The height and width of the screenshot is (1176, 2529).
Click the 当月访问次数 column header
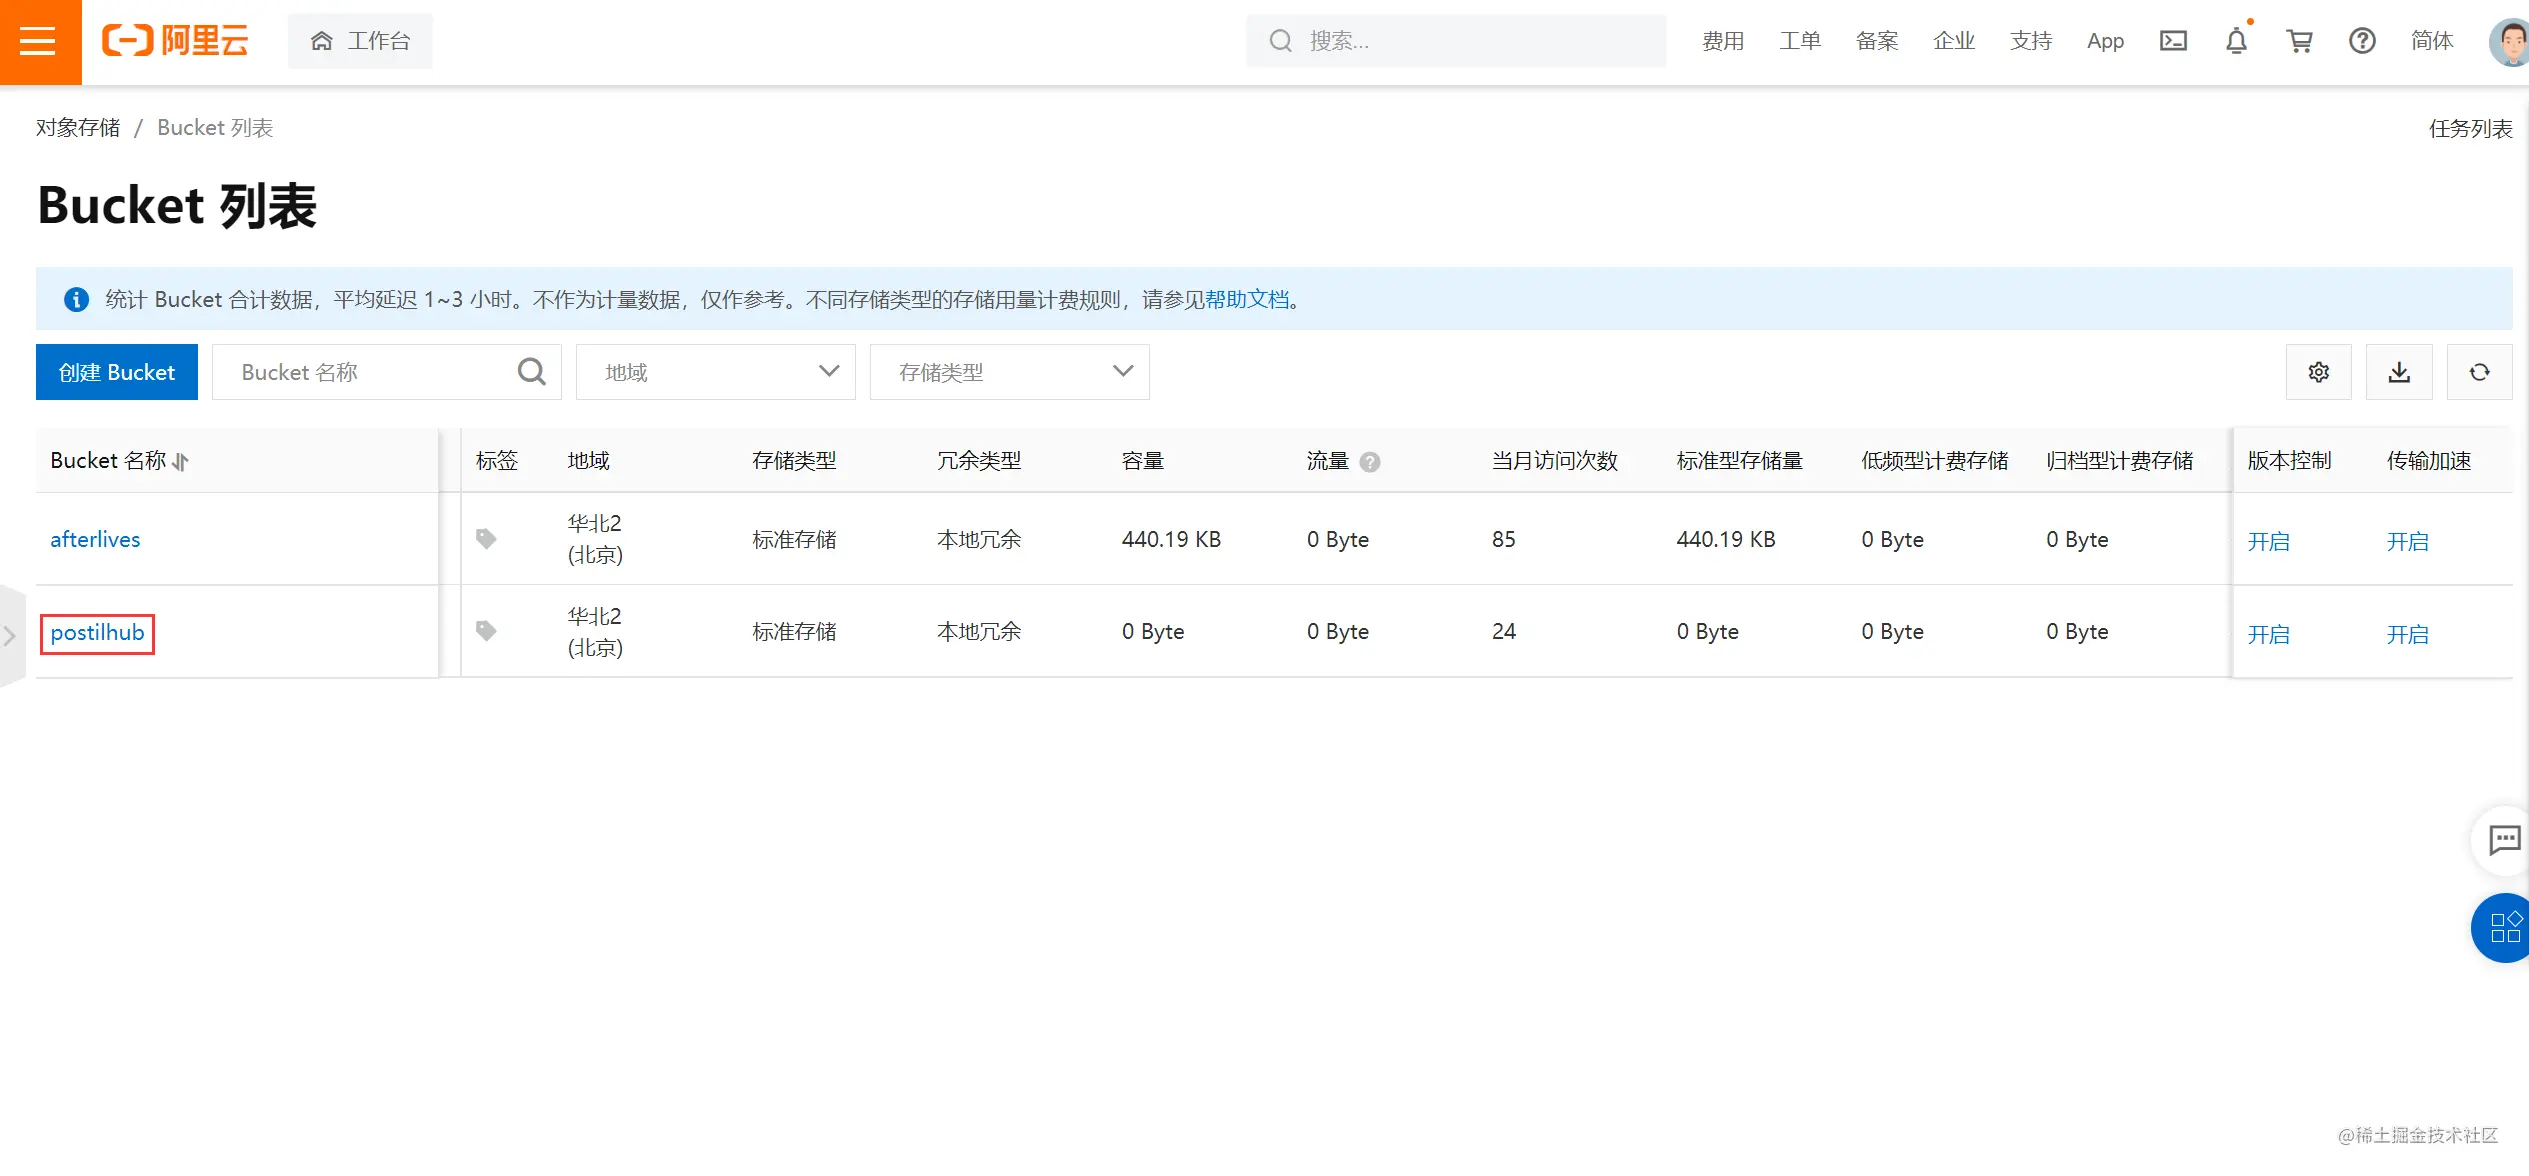pos(1555,461)
